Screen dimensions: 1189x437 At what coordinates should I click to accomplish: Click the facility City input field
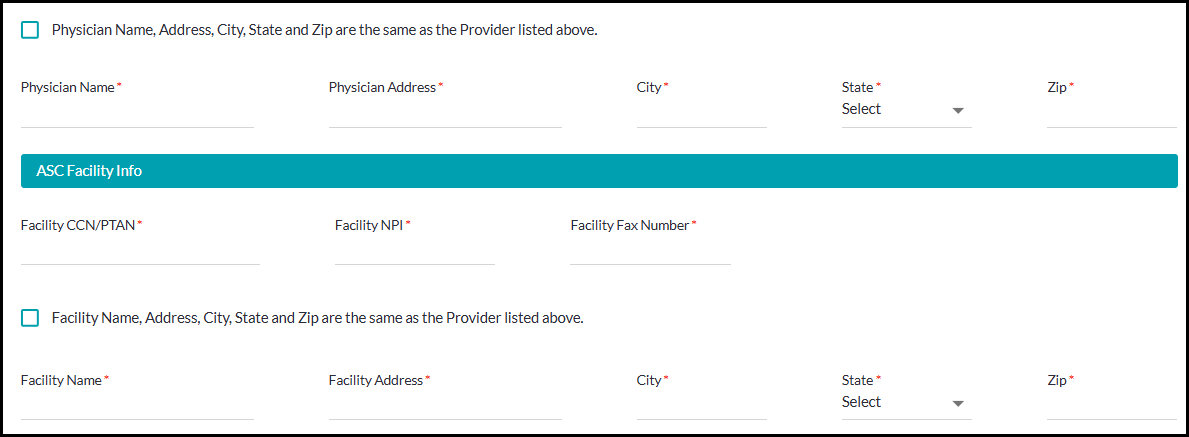[x=701, y=406]
